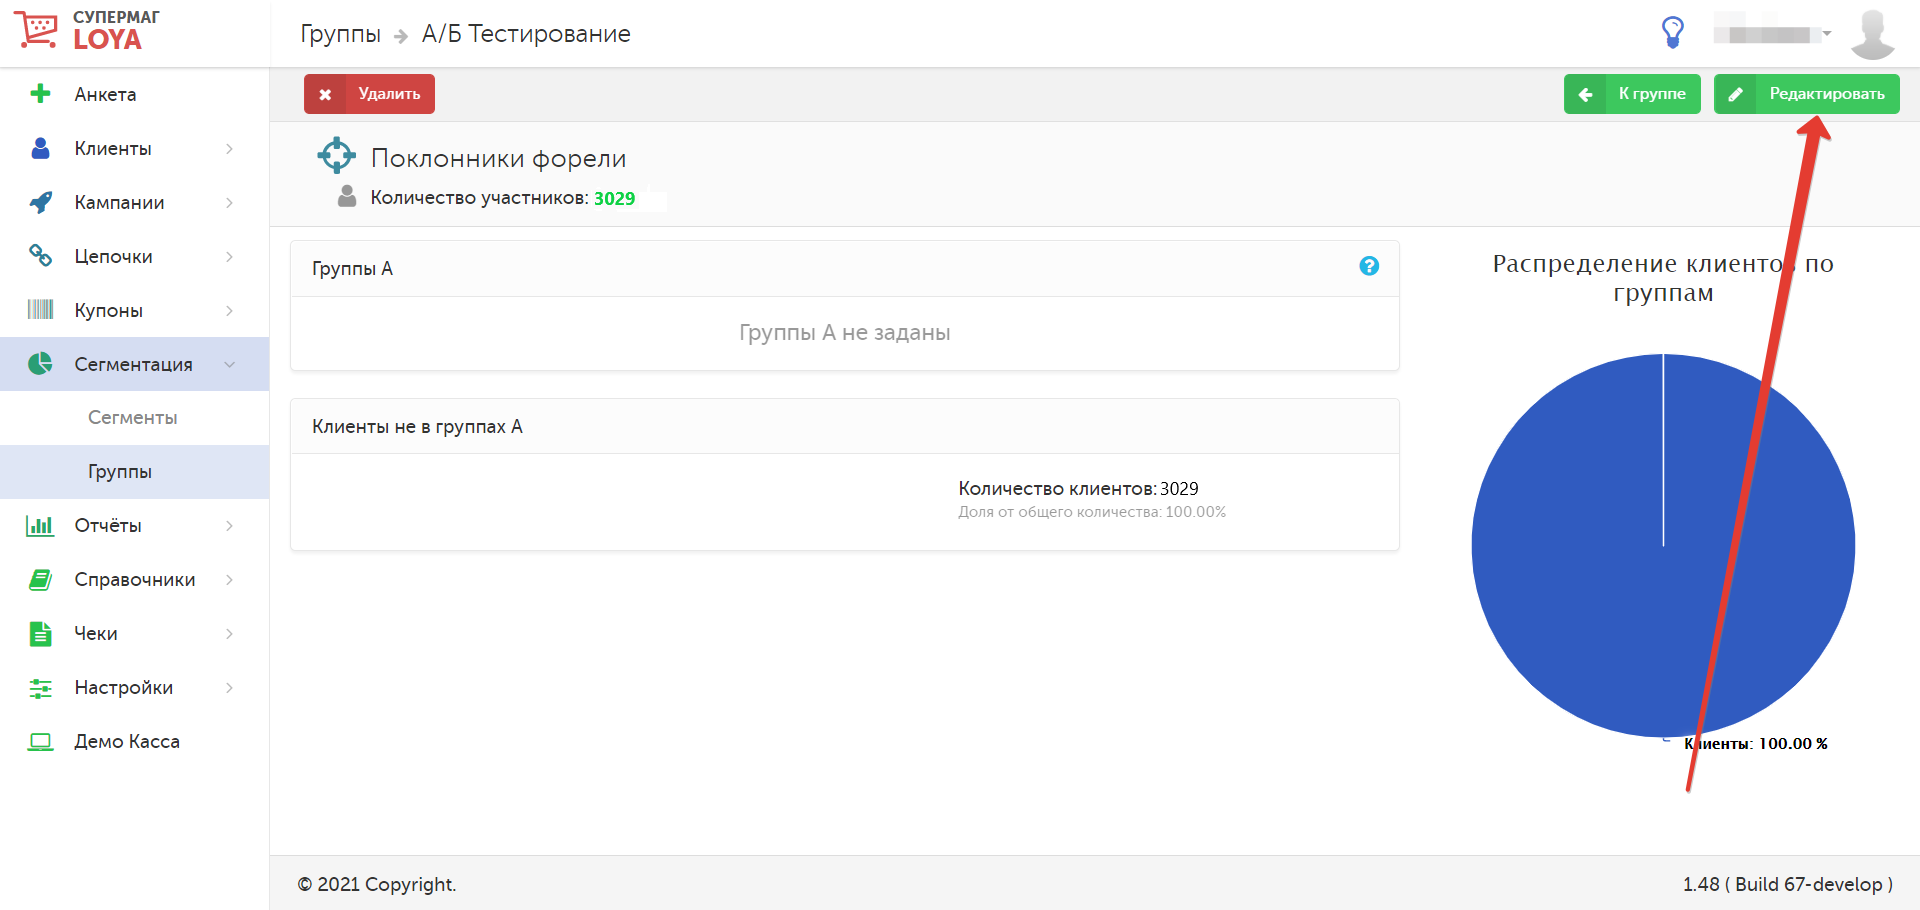Image resolution: width=1920 pixels, height=910 pixels.
Task: Click the Распределение клиентов по группам title
Action: click(x=1663, y=278)
